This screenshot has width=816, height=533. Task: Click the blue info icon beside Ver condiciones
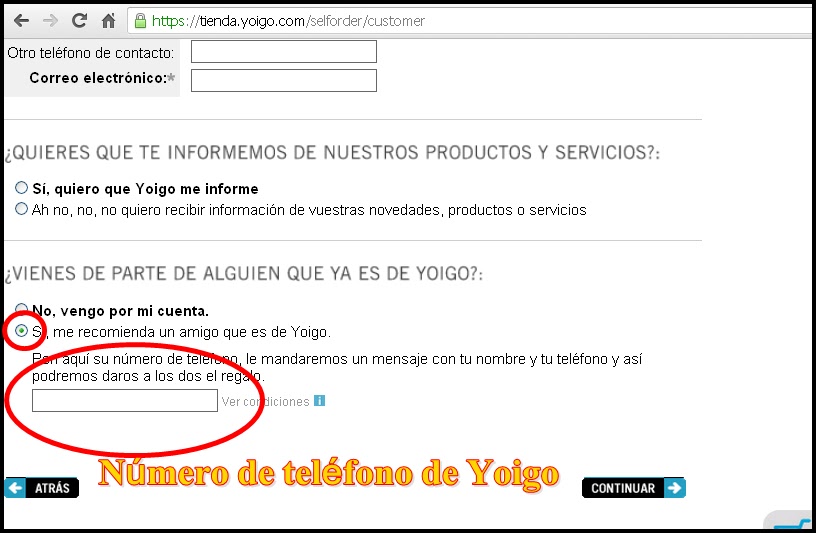pyautogui.click(x=320, y=401)
